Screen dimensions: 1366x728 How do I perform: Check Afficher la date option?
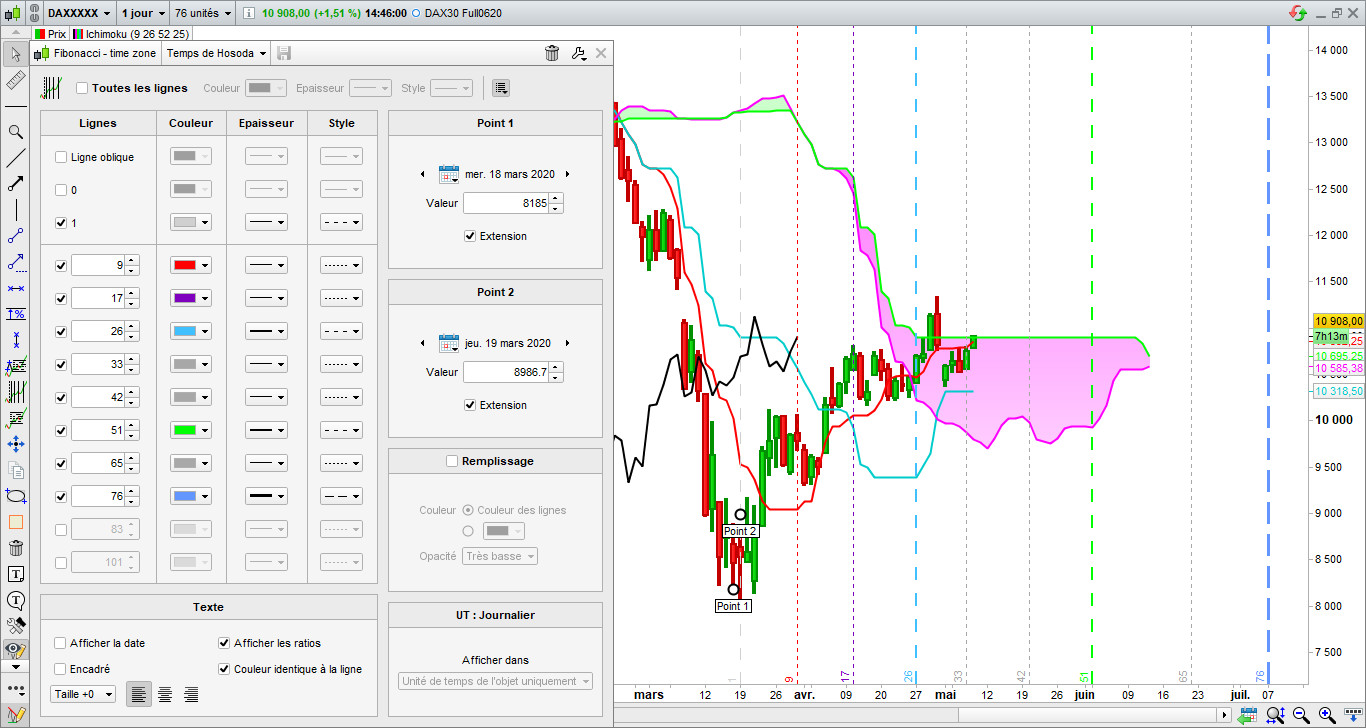61,643
